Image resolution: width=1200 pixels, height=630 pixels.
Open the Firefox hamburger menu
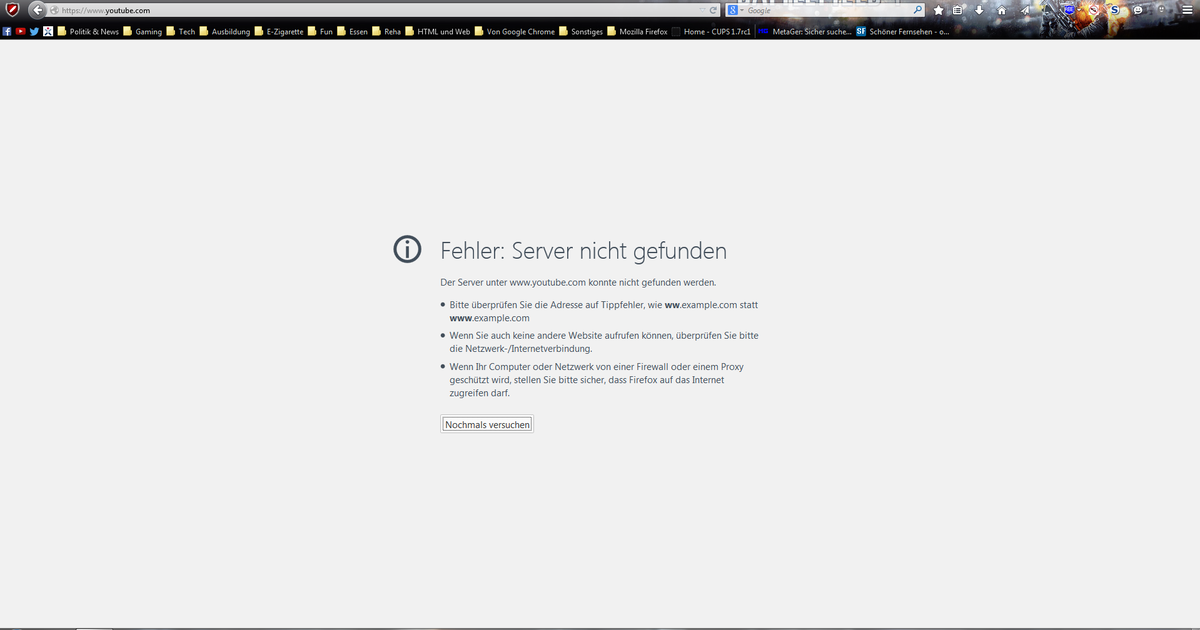(x=1187, y=10)
